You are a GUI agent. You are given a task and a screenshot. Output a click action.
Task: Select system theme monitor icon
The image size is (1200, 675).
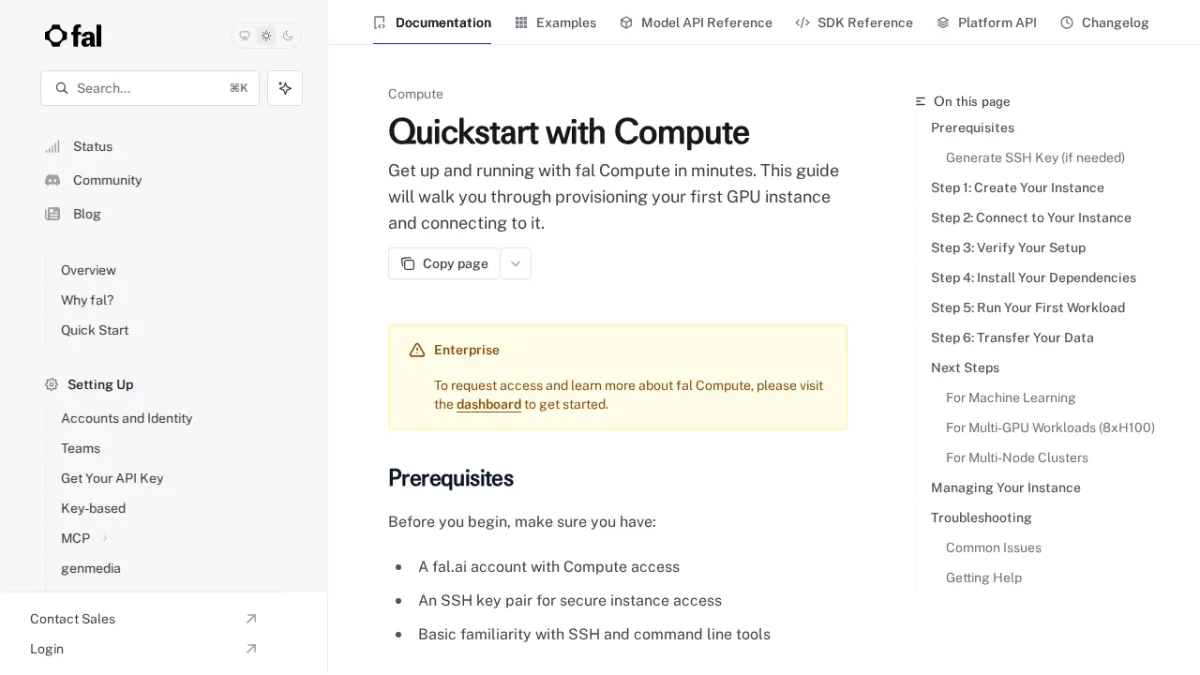click(244, 36)
